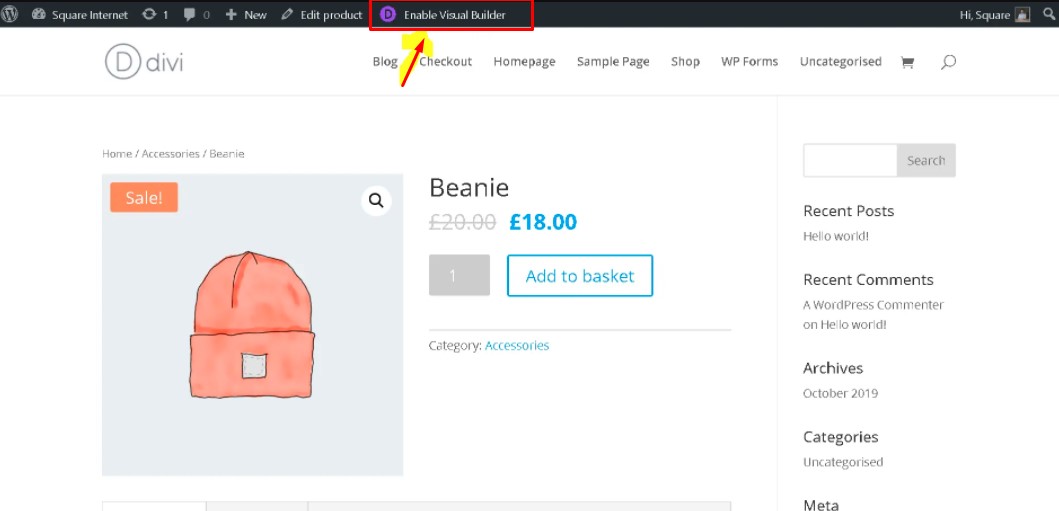1059x511 pixels.
Task: Open the header search magnifier icon
Action: (948, 62)
